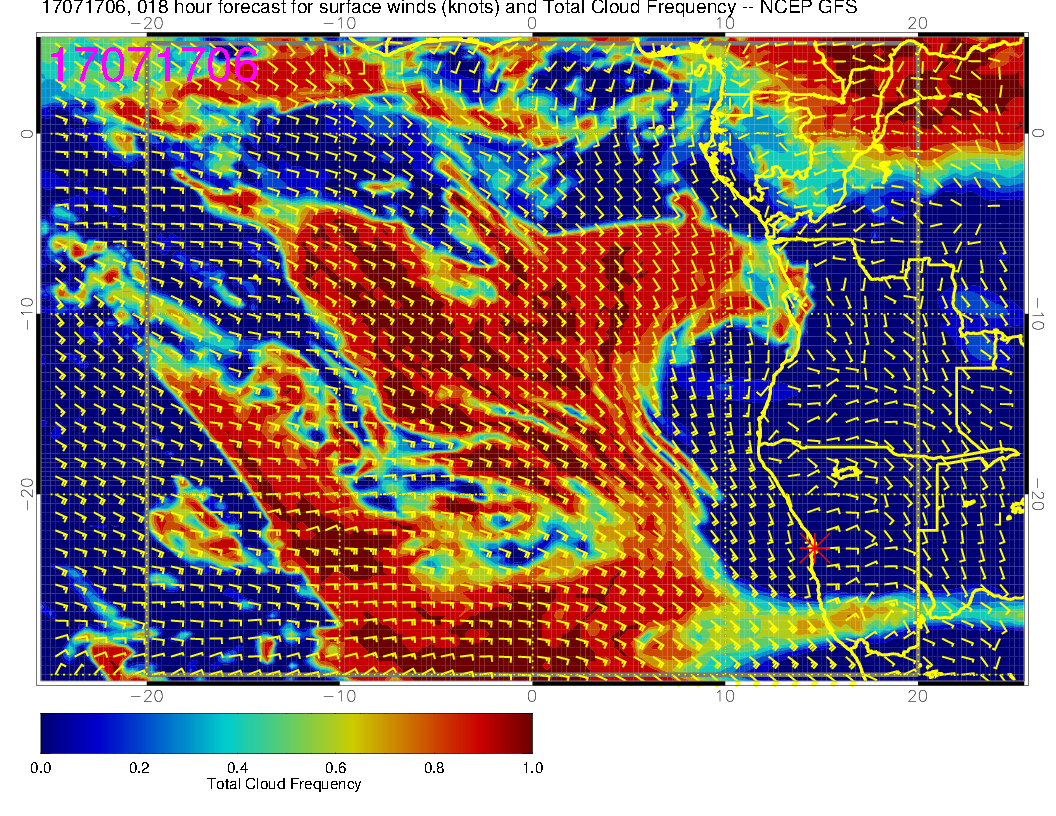Click the red asterisk marker on the coast

point(814,547)
